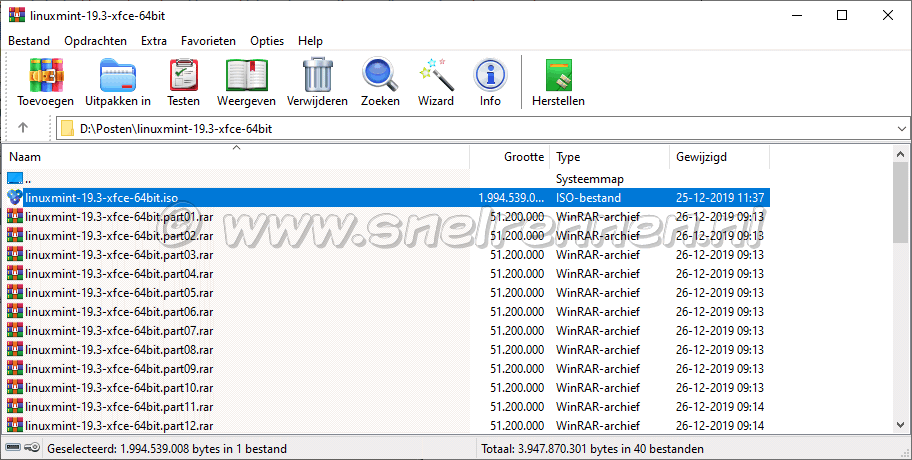
Task: Click the part12.rar archive icon
Action: click(15, 425)
